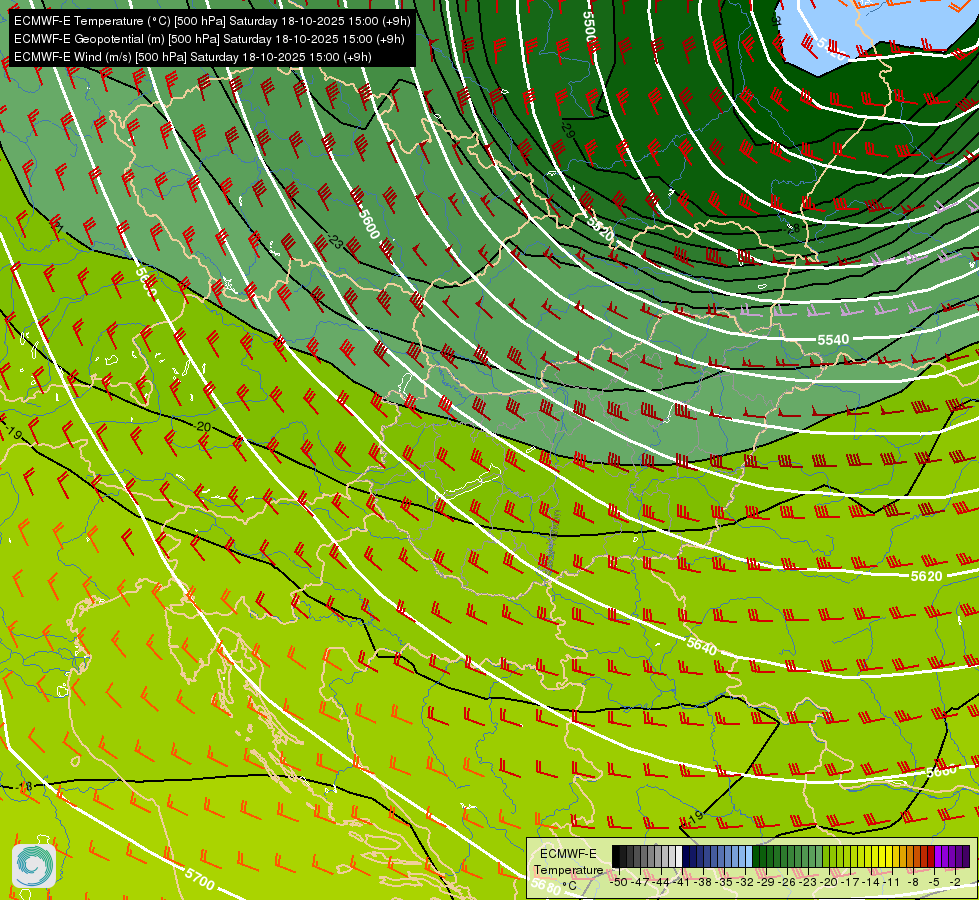Viewport: 979px width, 900px height.
Task: Click the 5620 geopotential contour label
Action: click(x=926, y=576)
